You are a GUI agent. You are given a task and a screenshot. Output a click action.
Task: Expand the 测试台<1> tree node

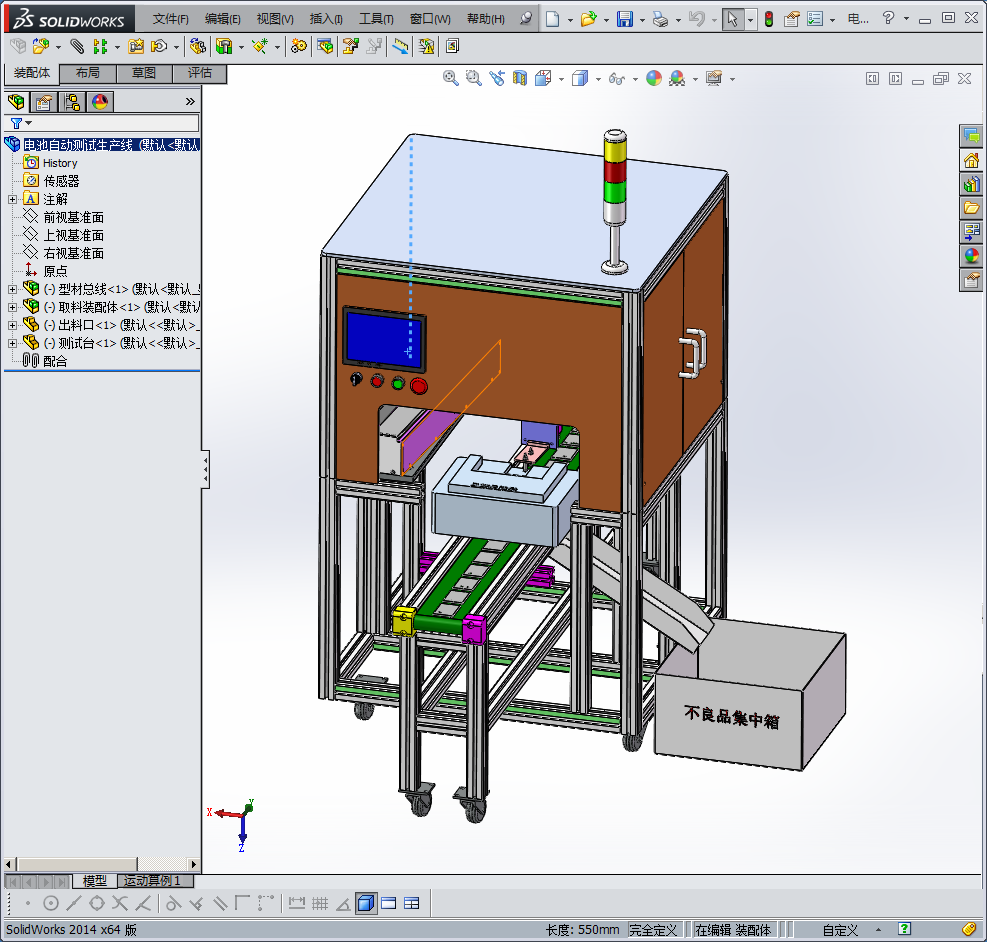(x=12, y=343)
